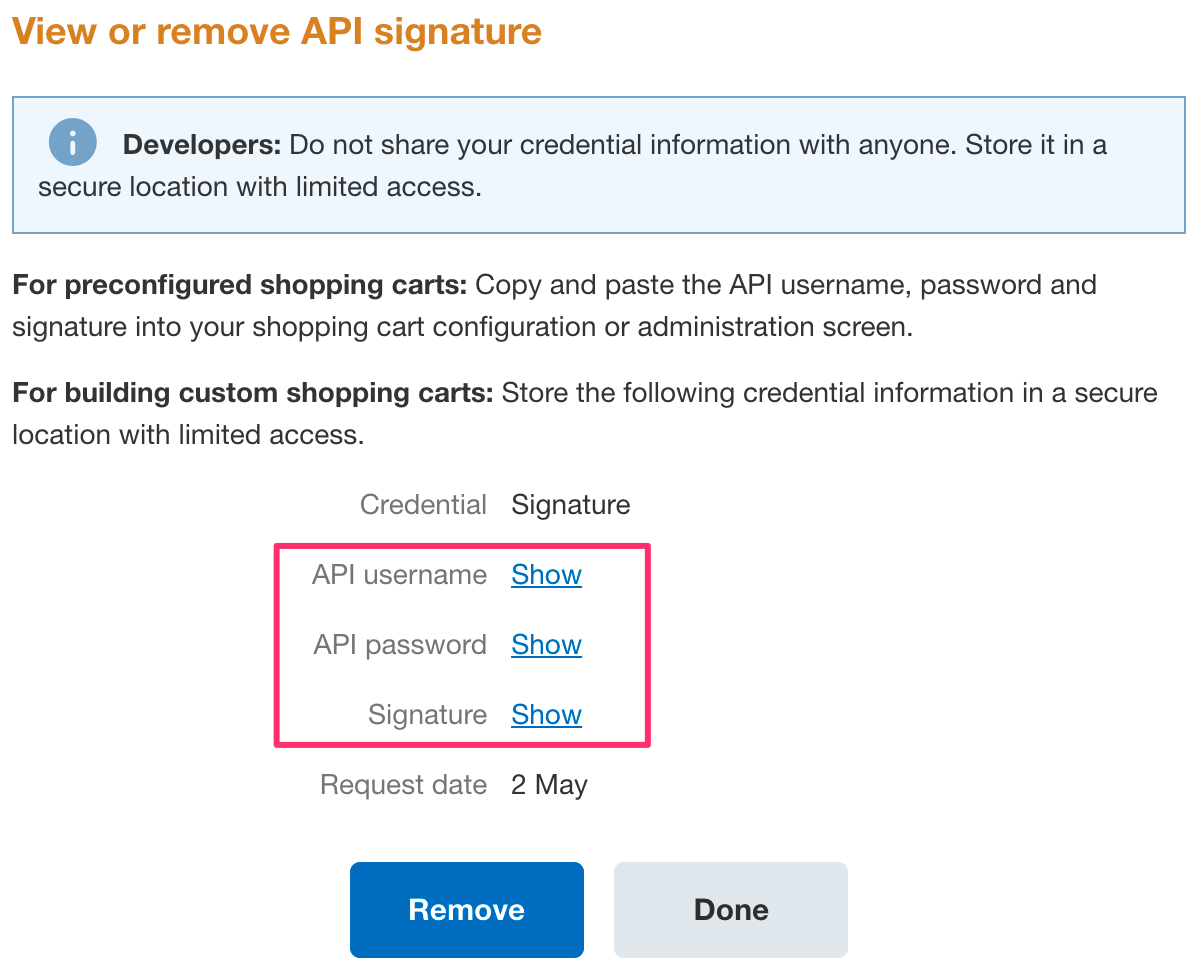This screenshot has height=976, width=1194.
Task: Click the Remove button to delete the signature
Action: 466,909
